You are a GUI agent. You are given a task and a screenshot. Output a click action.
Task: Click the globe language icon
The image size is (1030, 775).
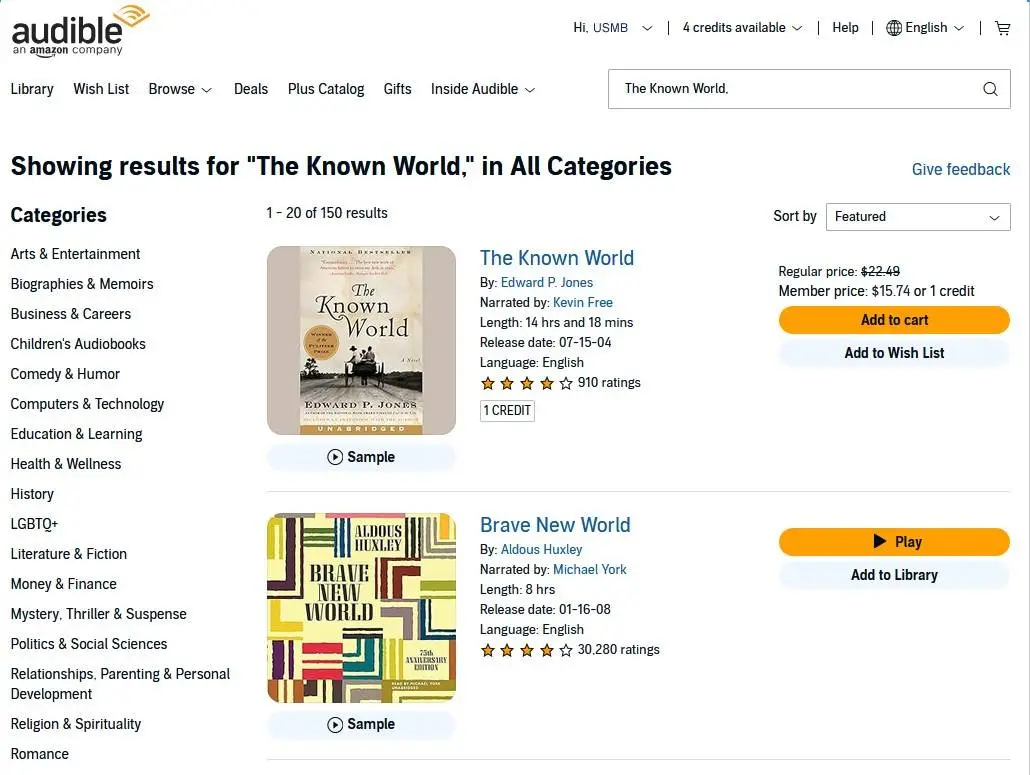pyautogui.click(x=894, y=28)
